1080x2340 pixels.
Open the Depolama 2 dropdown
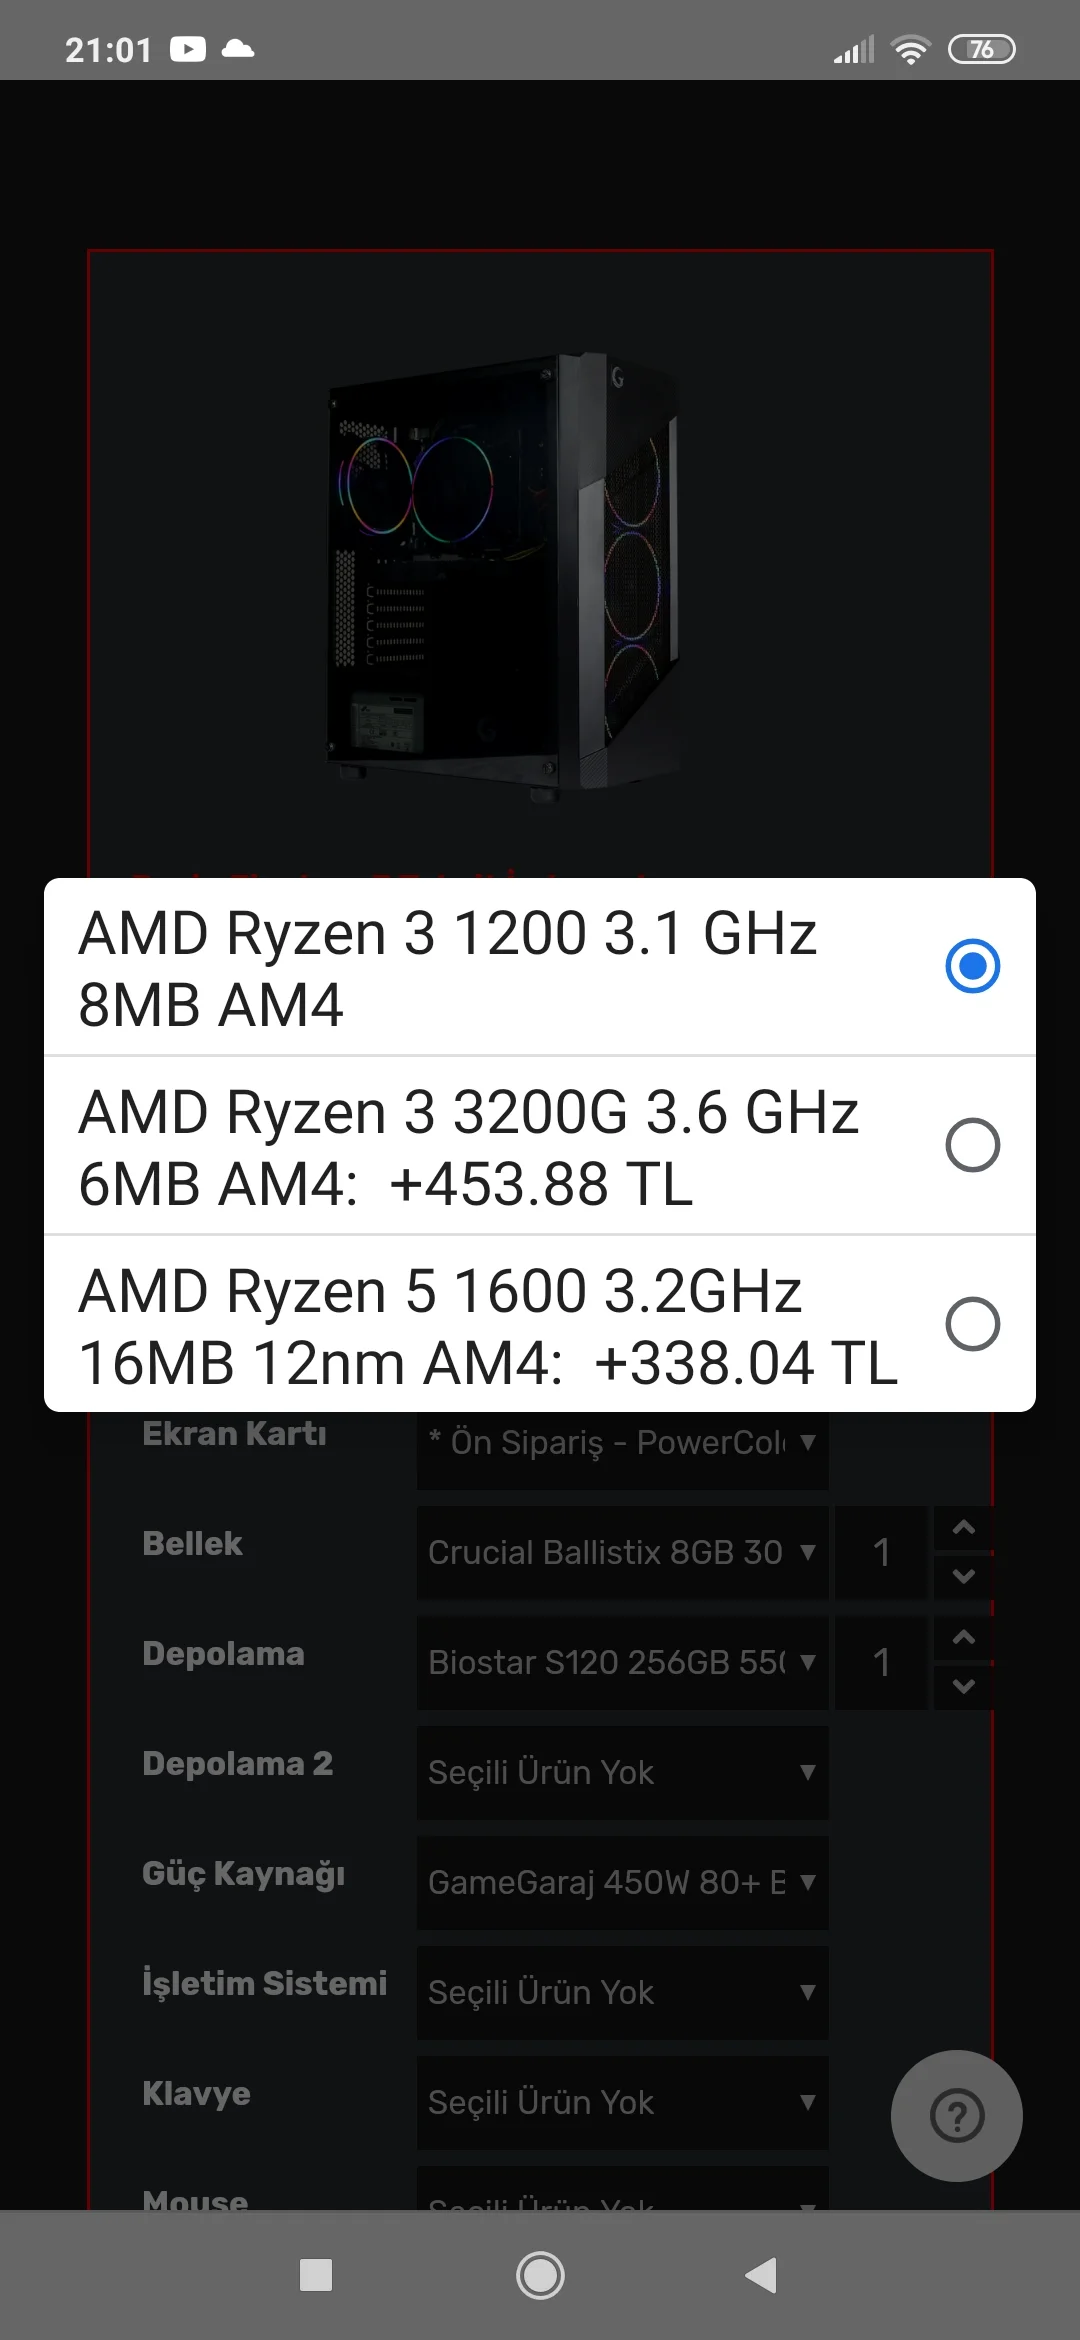(x=622, y=1772)
